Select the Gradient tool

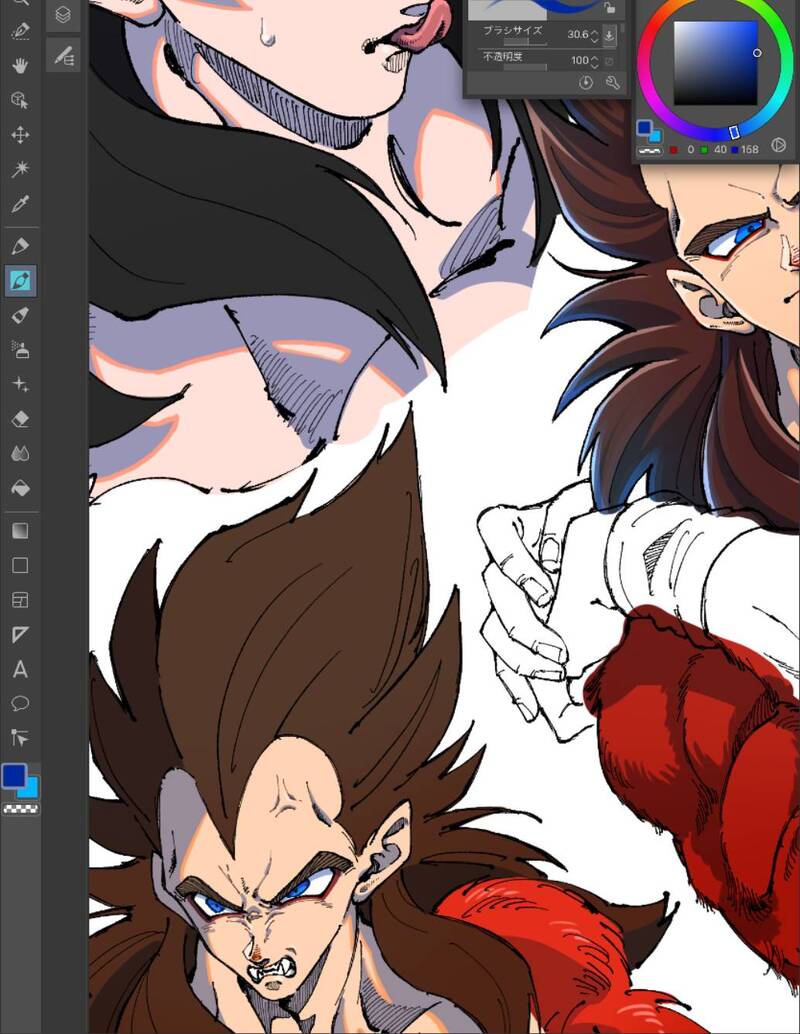[x=20, y=531]
